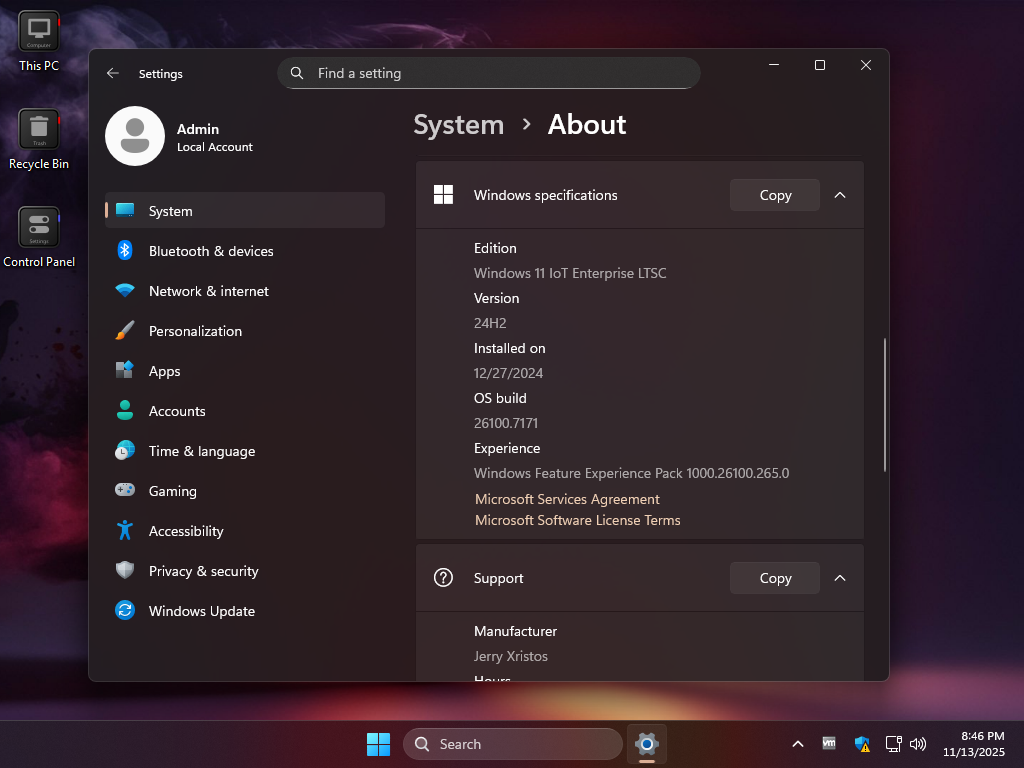Viewport: 1024px width, 768px height.
Task: Open Windows Update page
Action: pos(201,611)
